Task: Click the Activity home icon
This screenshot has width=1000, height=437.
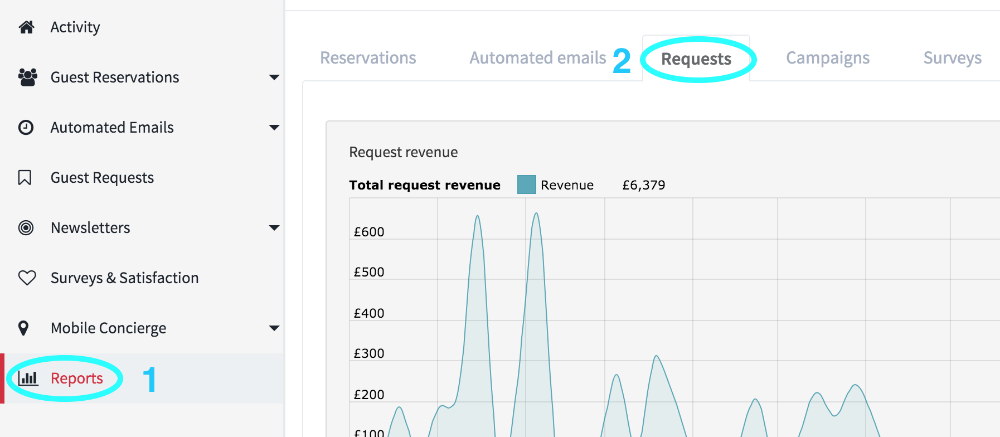Action: click(x=26, y=27)
